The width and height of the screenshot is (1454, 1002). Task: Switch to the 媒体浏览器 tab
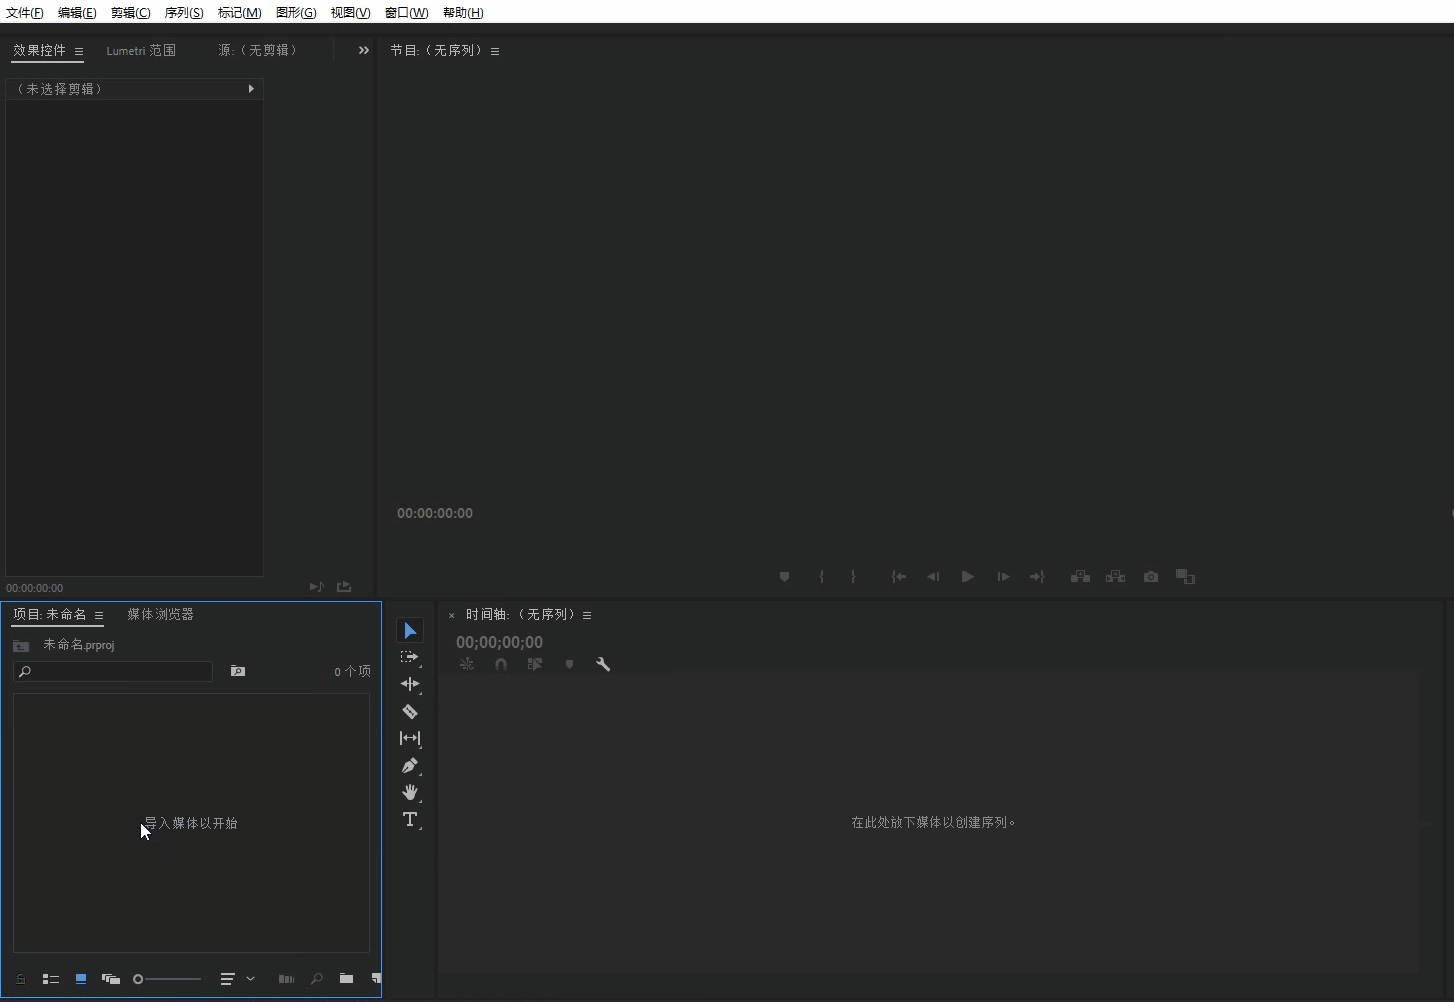[160, 614]
